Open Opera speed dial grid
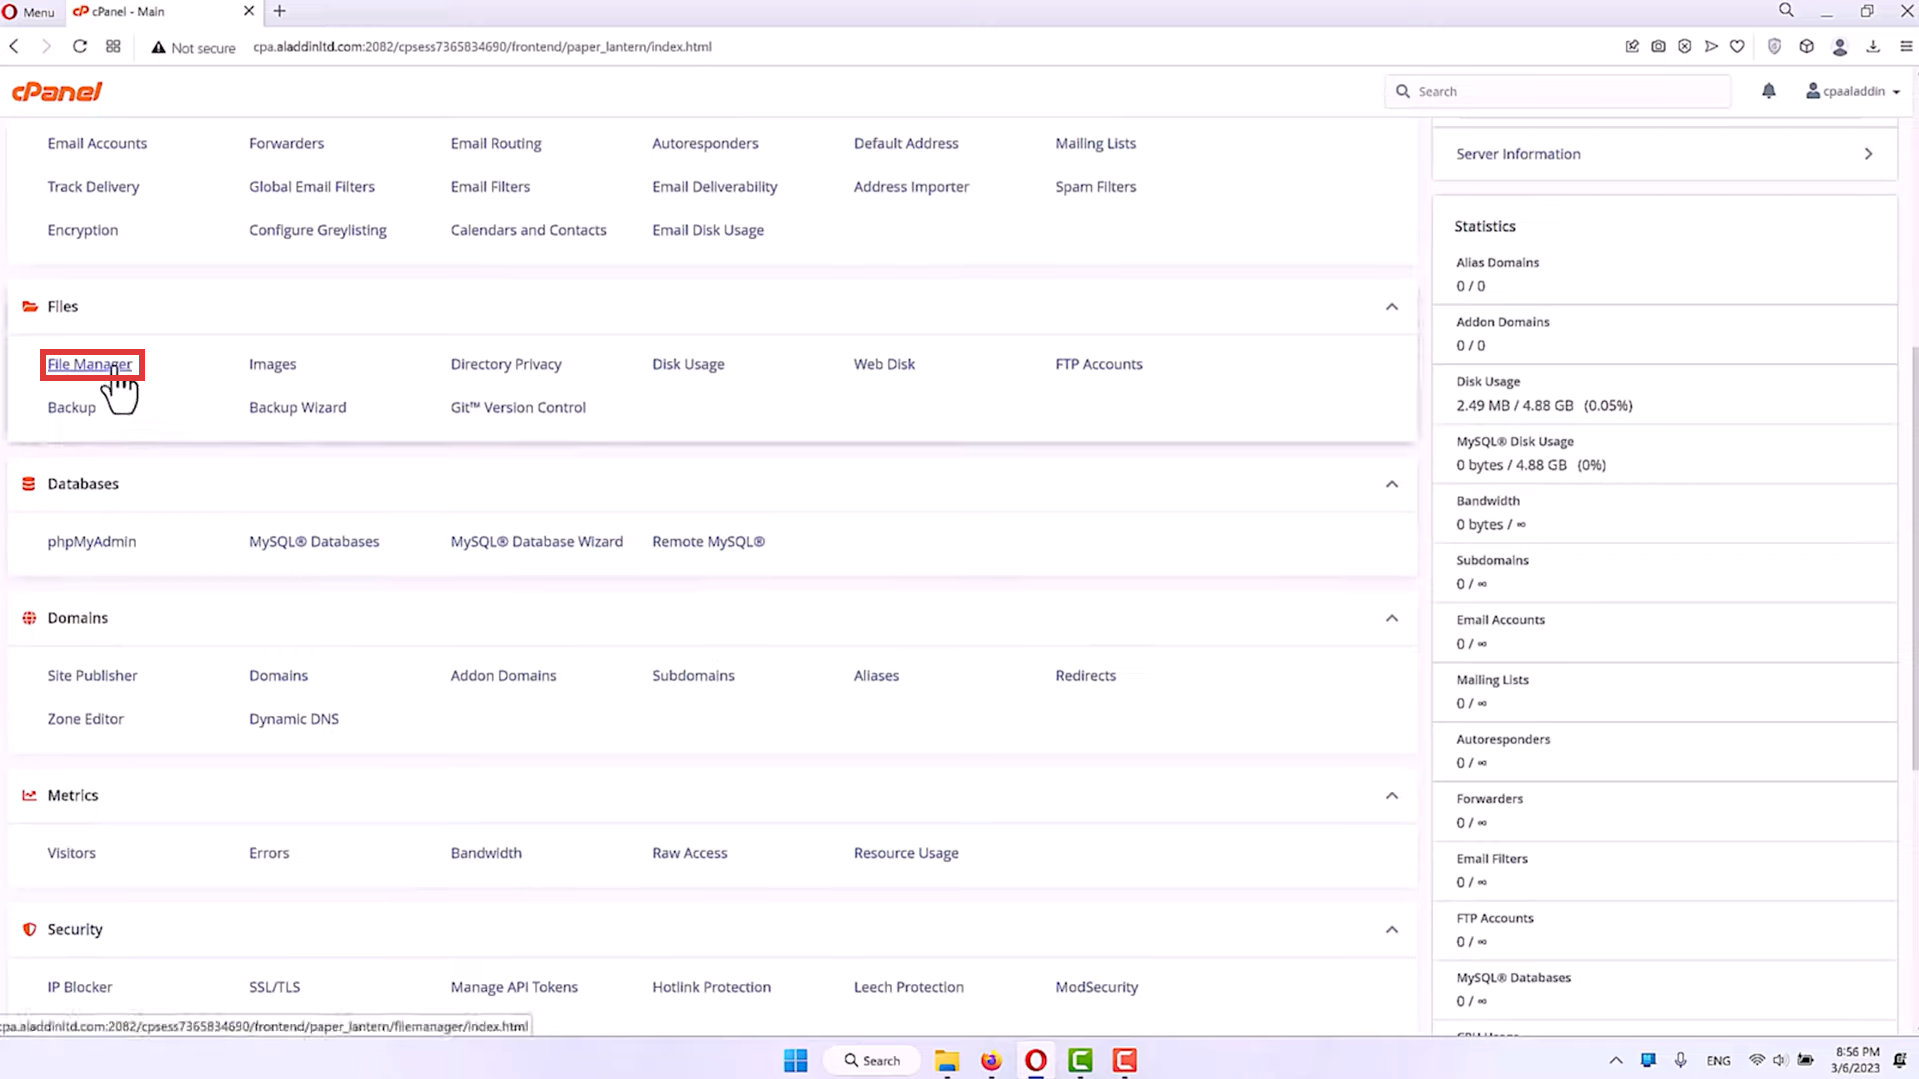1919x1079 pixels. click(113, 47)
